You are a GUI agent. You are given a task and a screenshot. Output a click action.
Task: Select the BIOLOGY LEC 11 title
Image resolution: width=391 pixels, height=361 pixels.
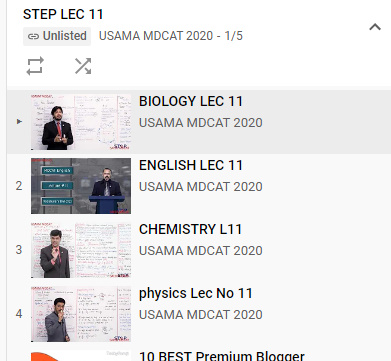(x=191, y=101)
